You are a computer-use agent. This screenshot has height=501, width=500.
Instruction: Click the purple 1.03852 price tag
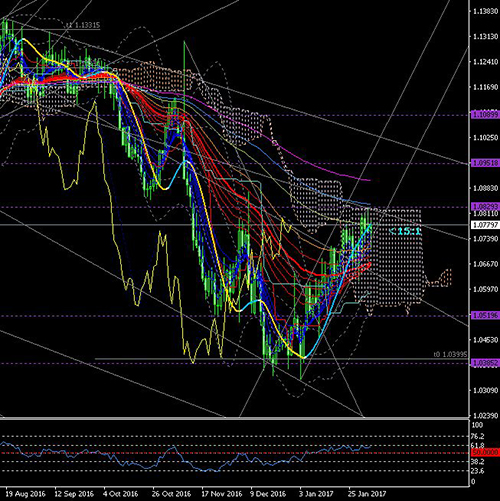pyautogui.click(x=485, y=363)
